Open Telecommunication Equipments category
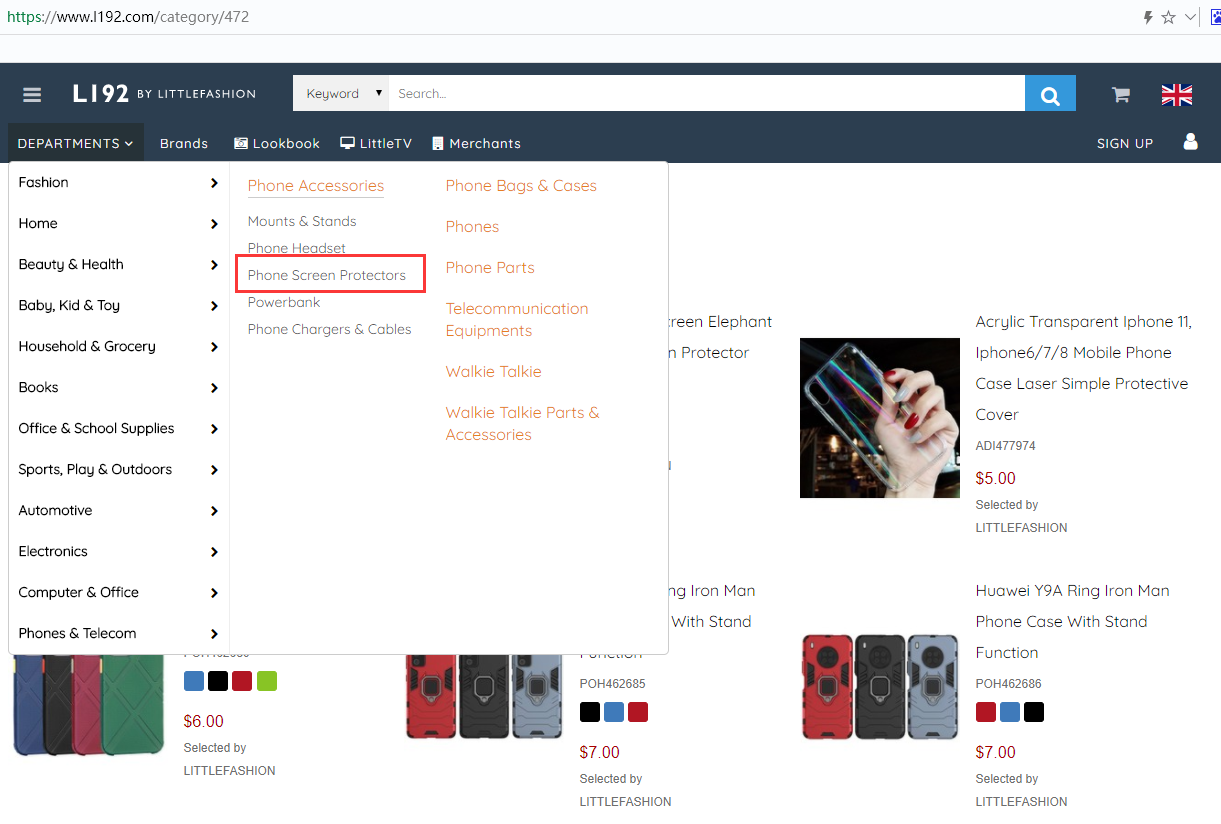Image resolution: width=1221 pixels, height=824 pixels. click(517, 320)
